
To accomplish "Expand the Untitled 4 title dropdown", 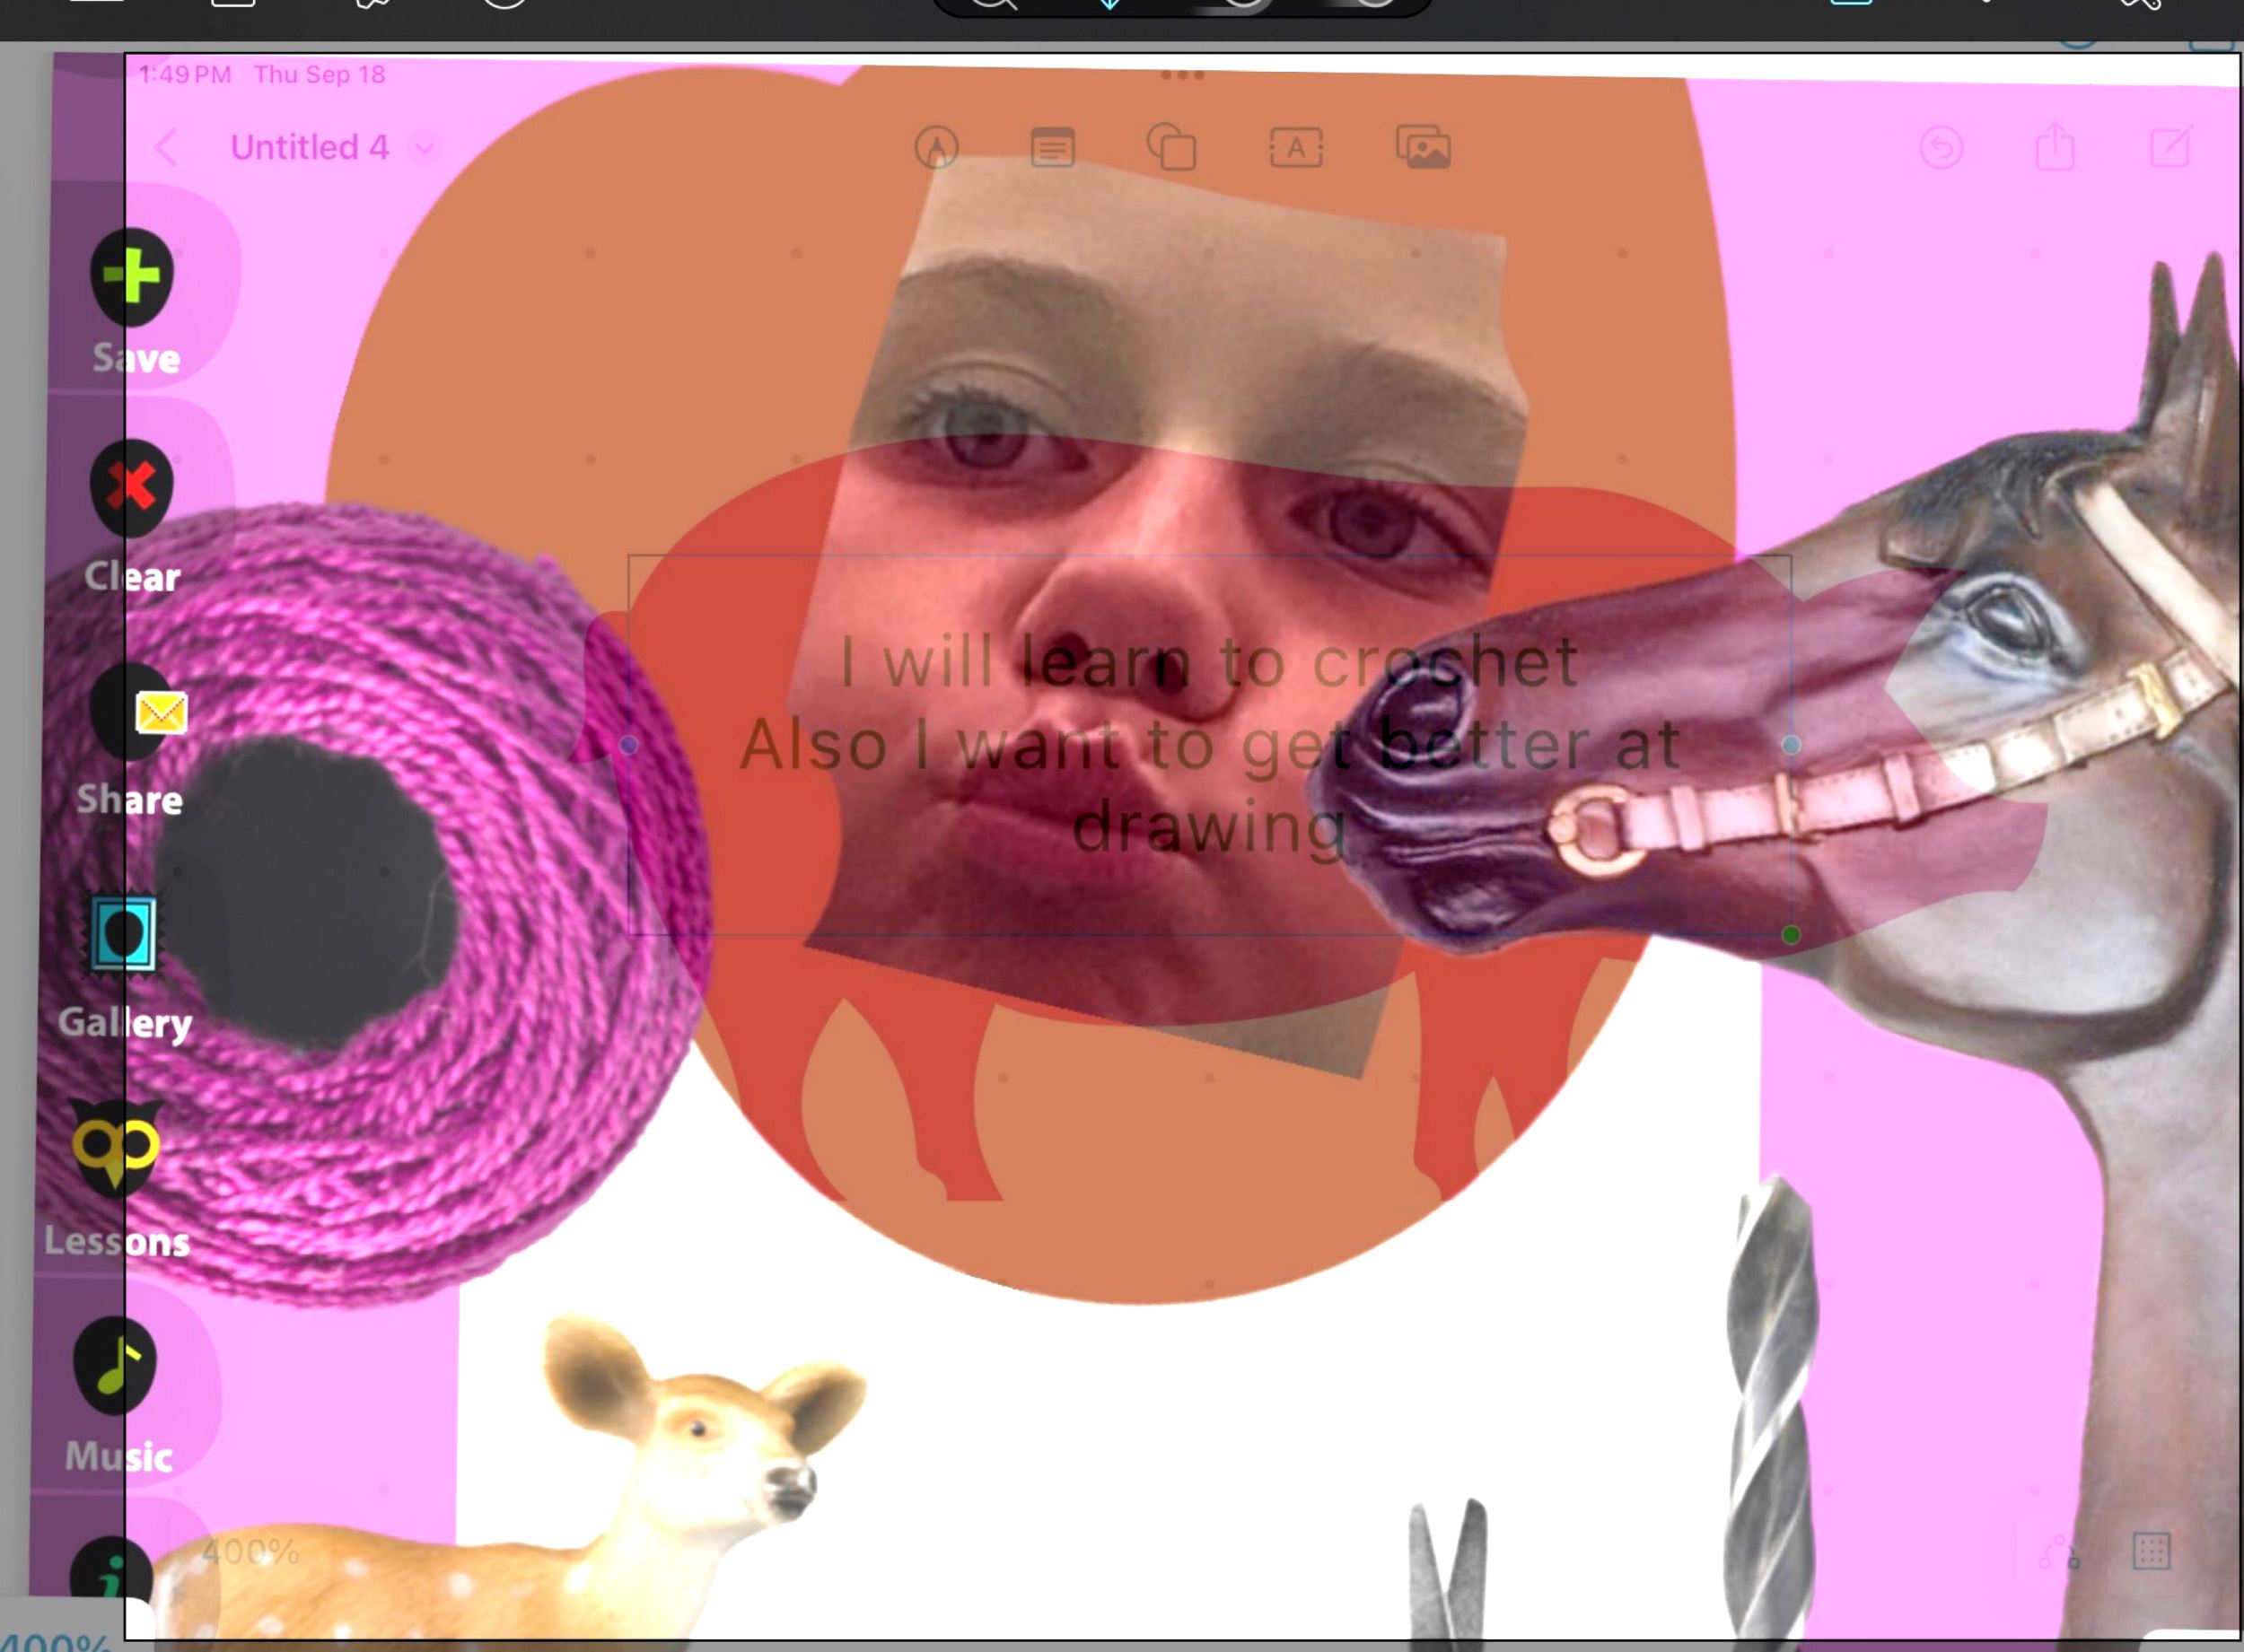I will pyautogui.click(x=425, y=148).
